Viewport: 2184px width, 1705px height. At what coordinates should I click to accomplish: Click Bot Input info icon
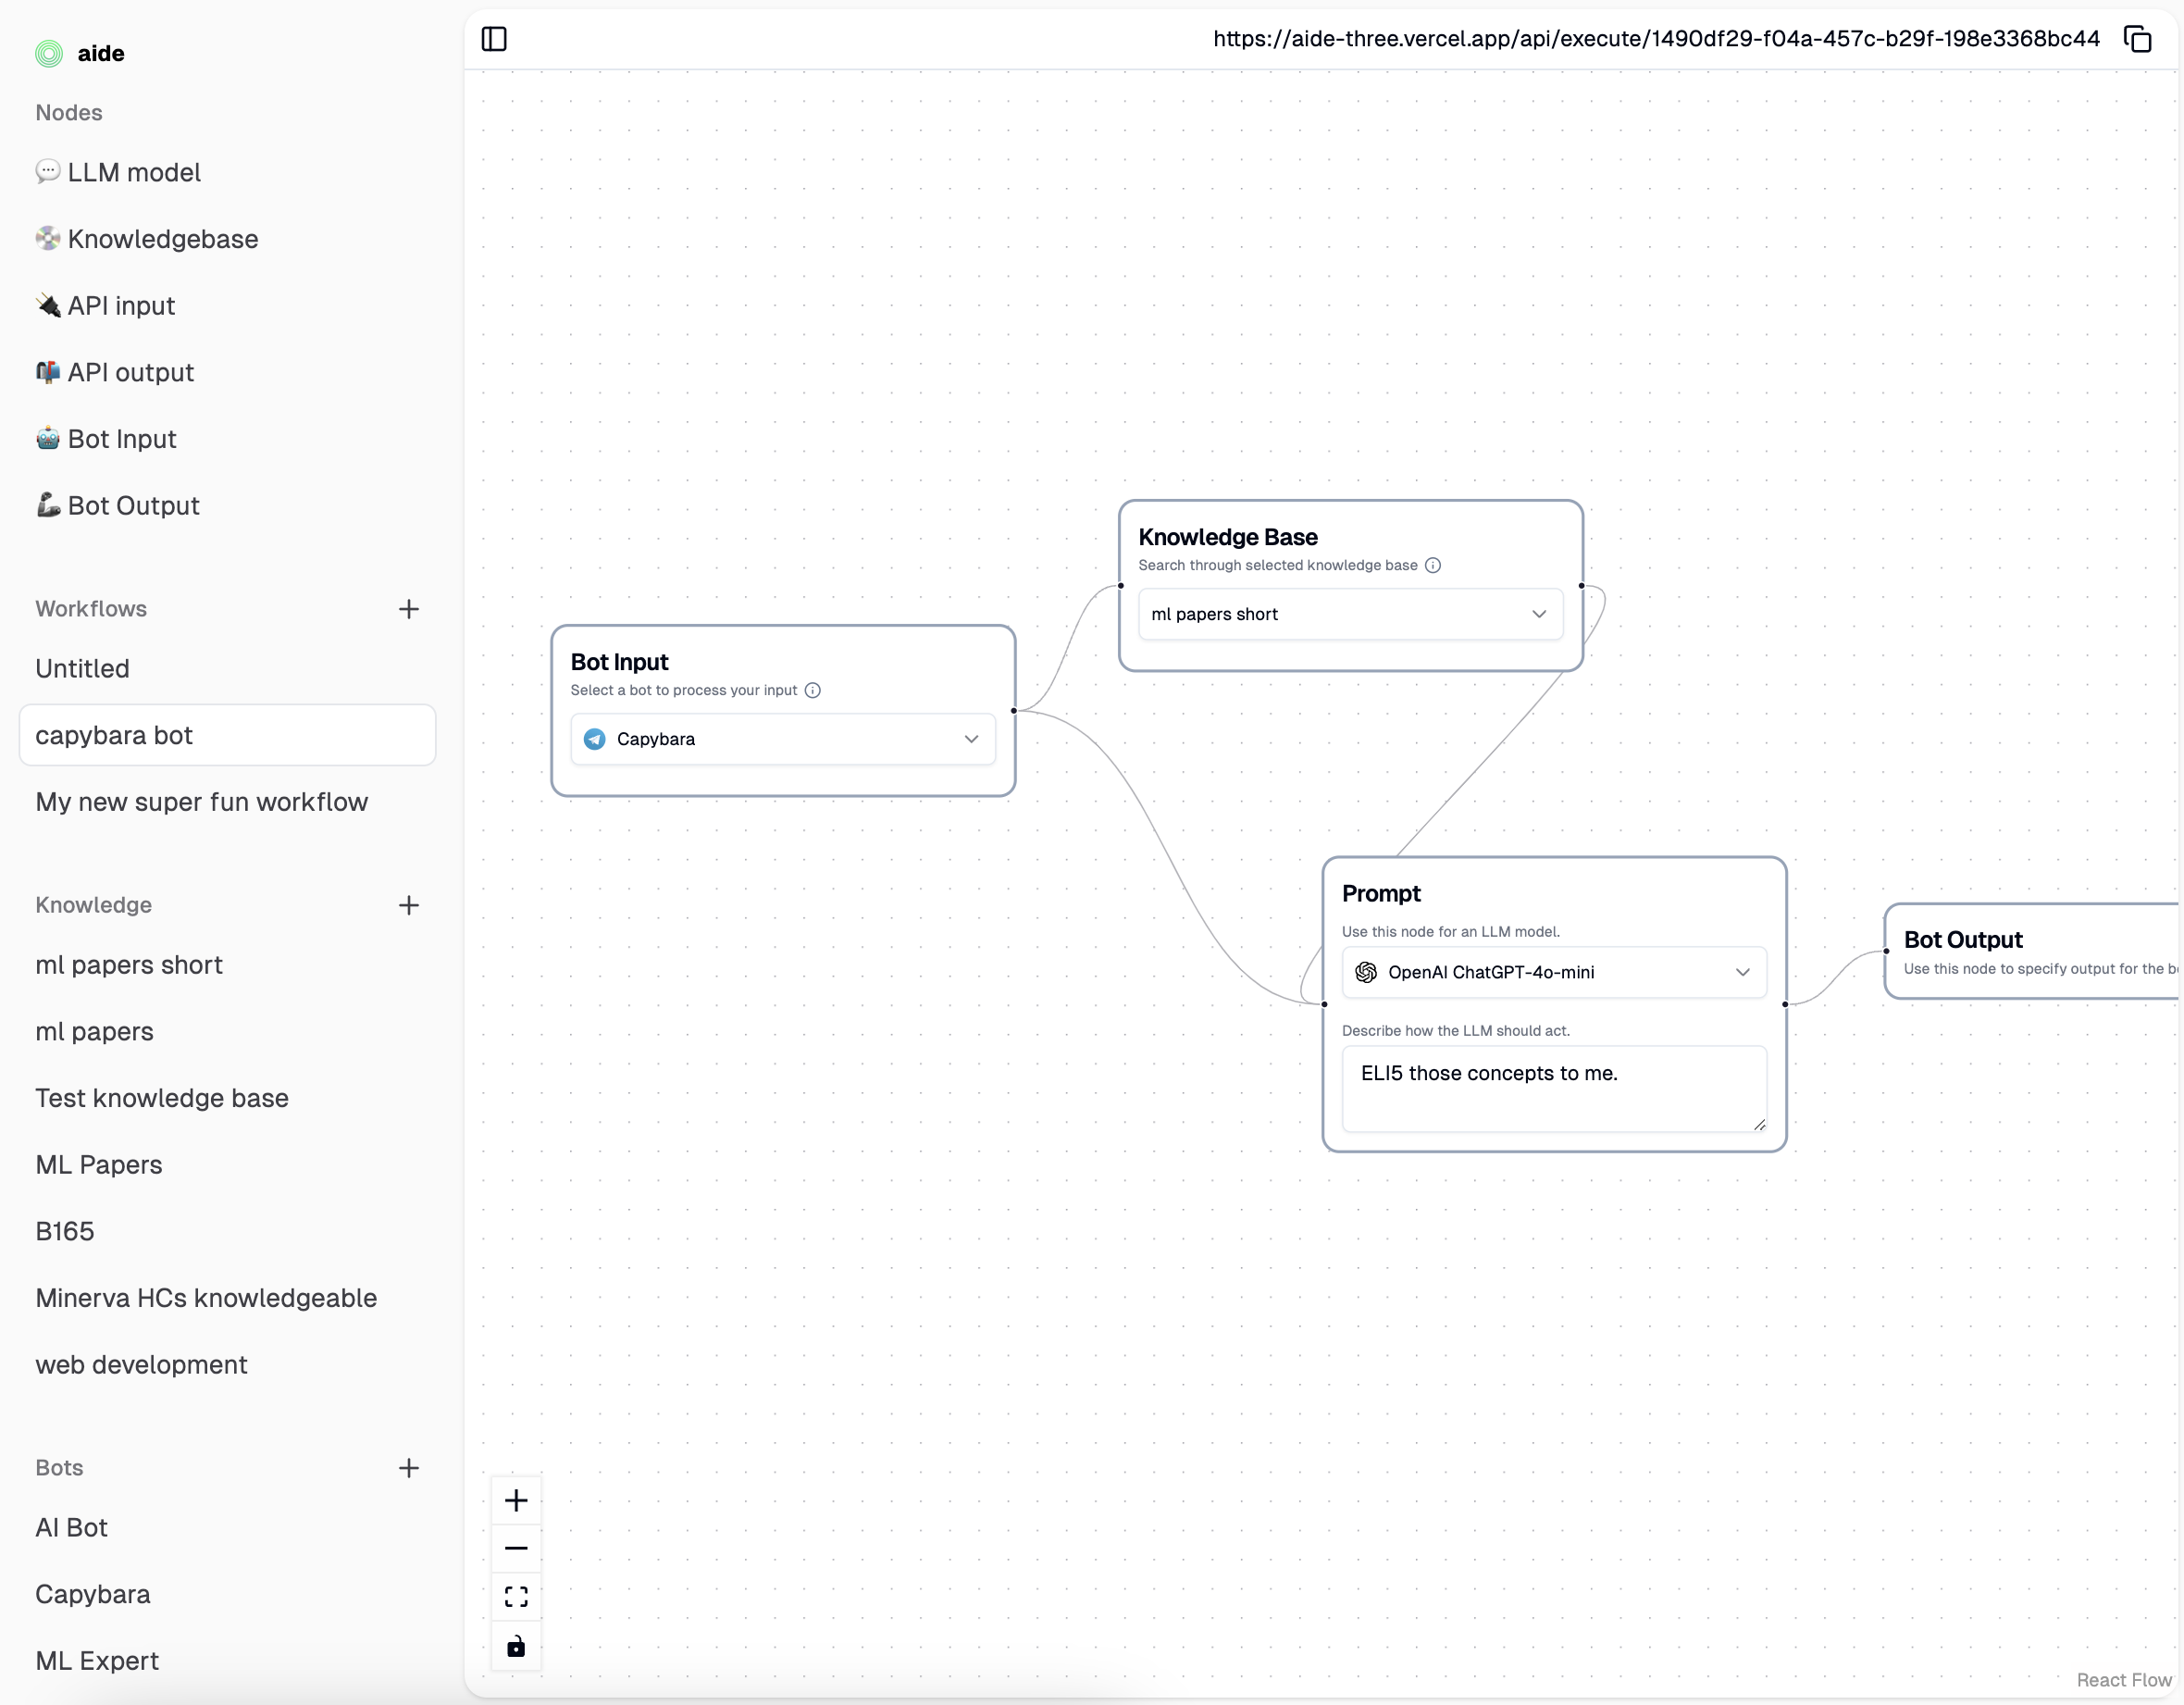tap(813, 690)
